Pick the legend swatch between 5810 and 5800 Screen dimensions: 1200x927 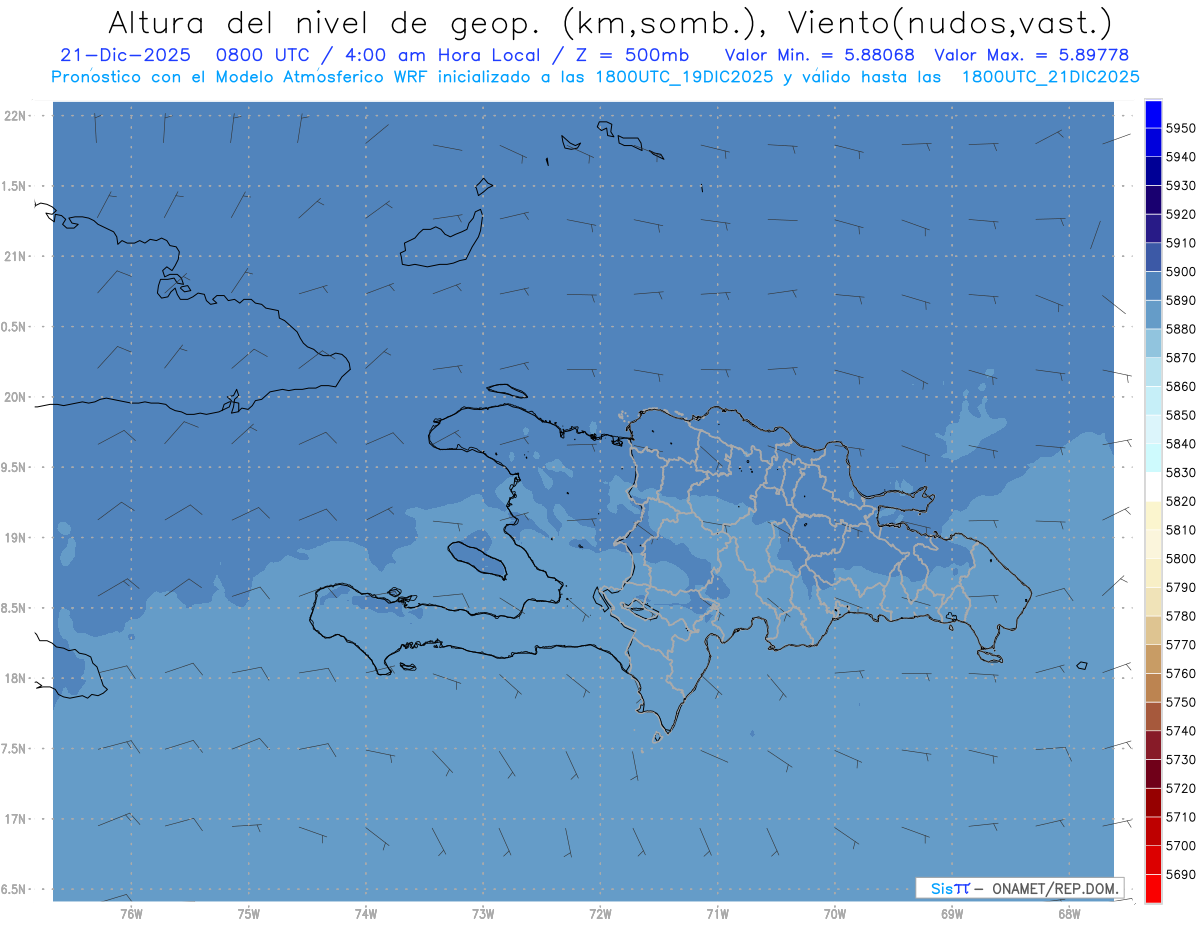tap(1153, 544)
